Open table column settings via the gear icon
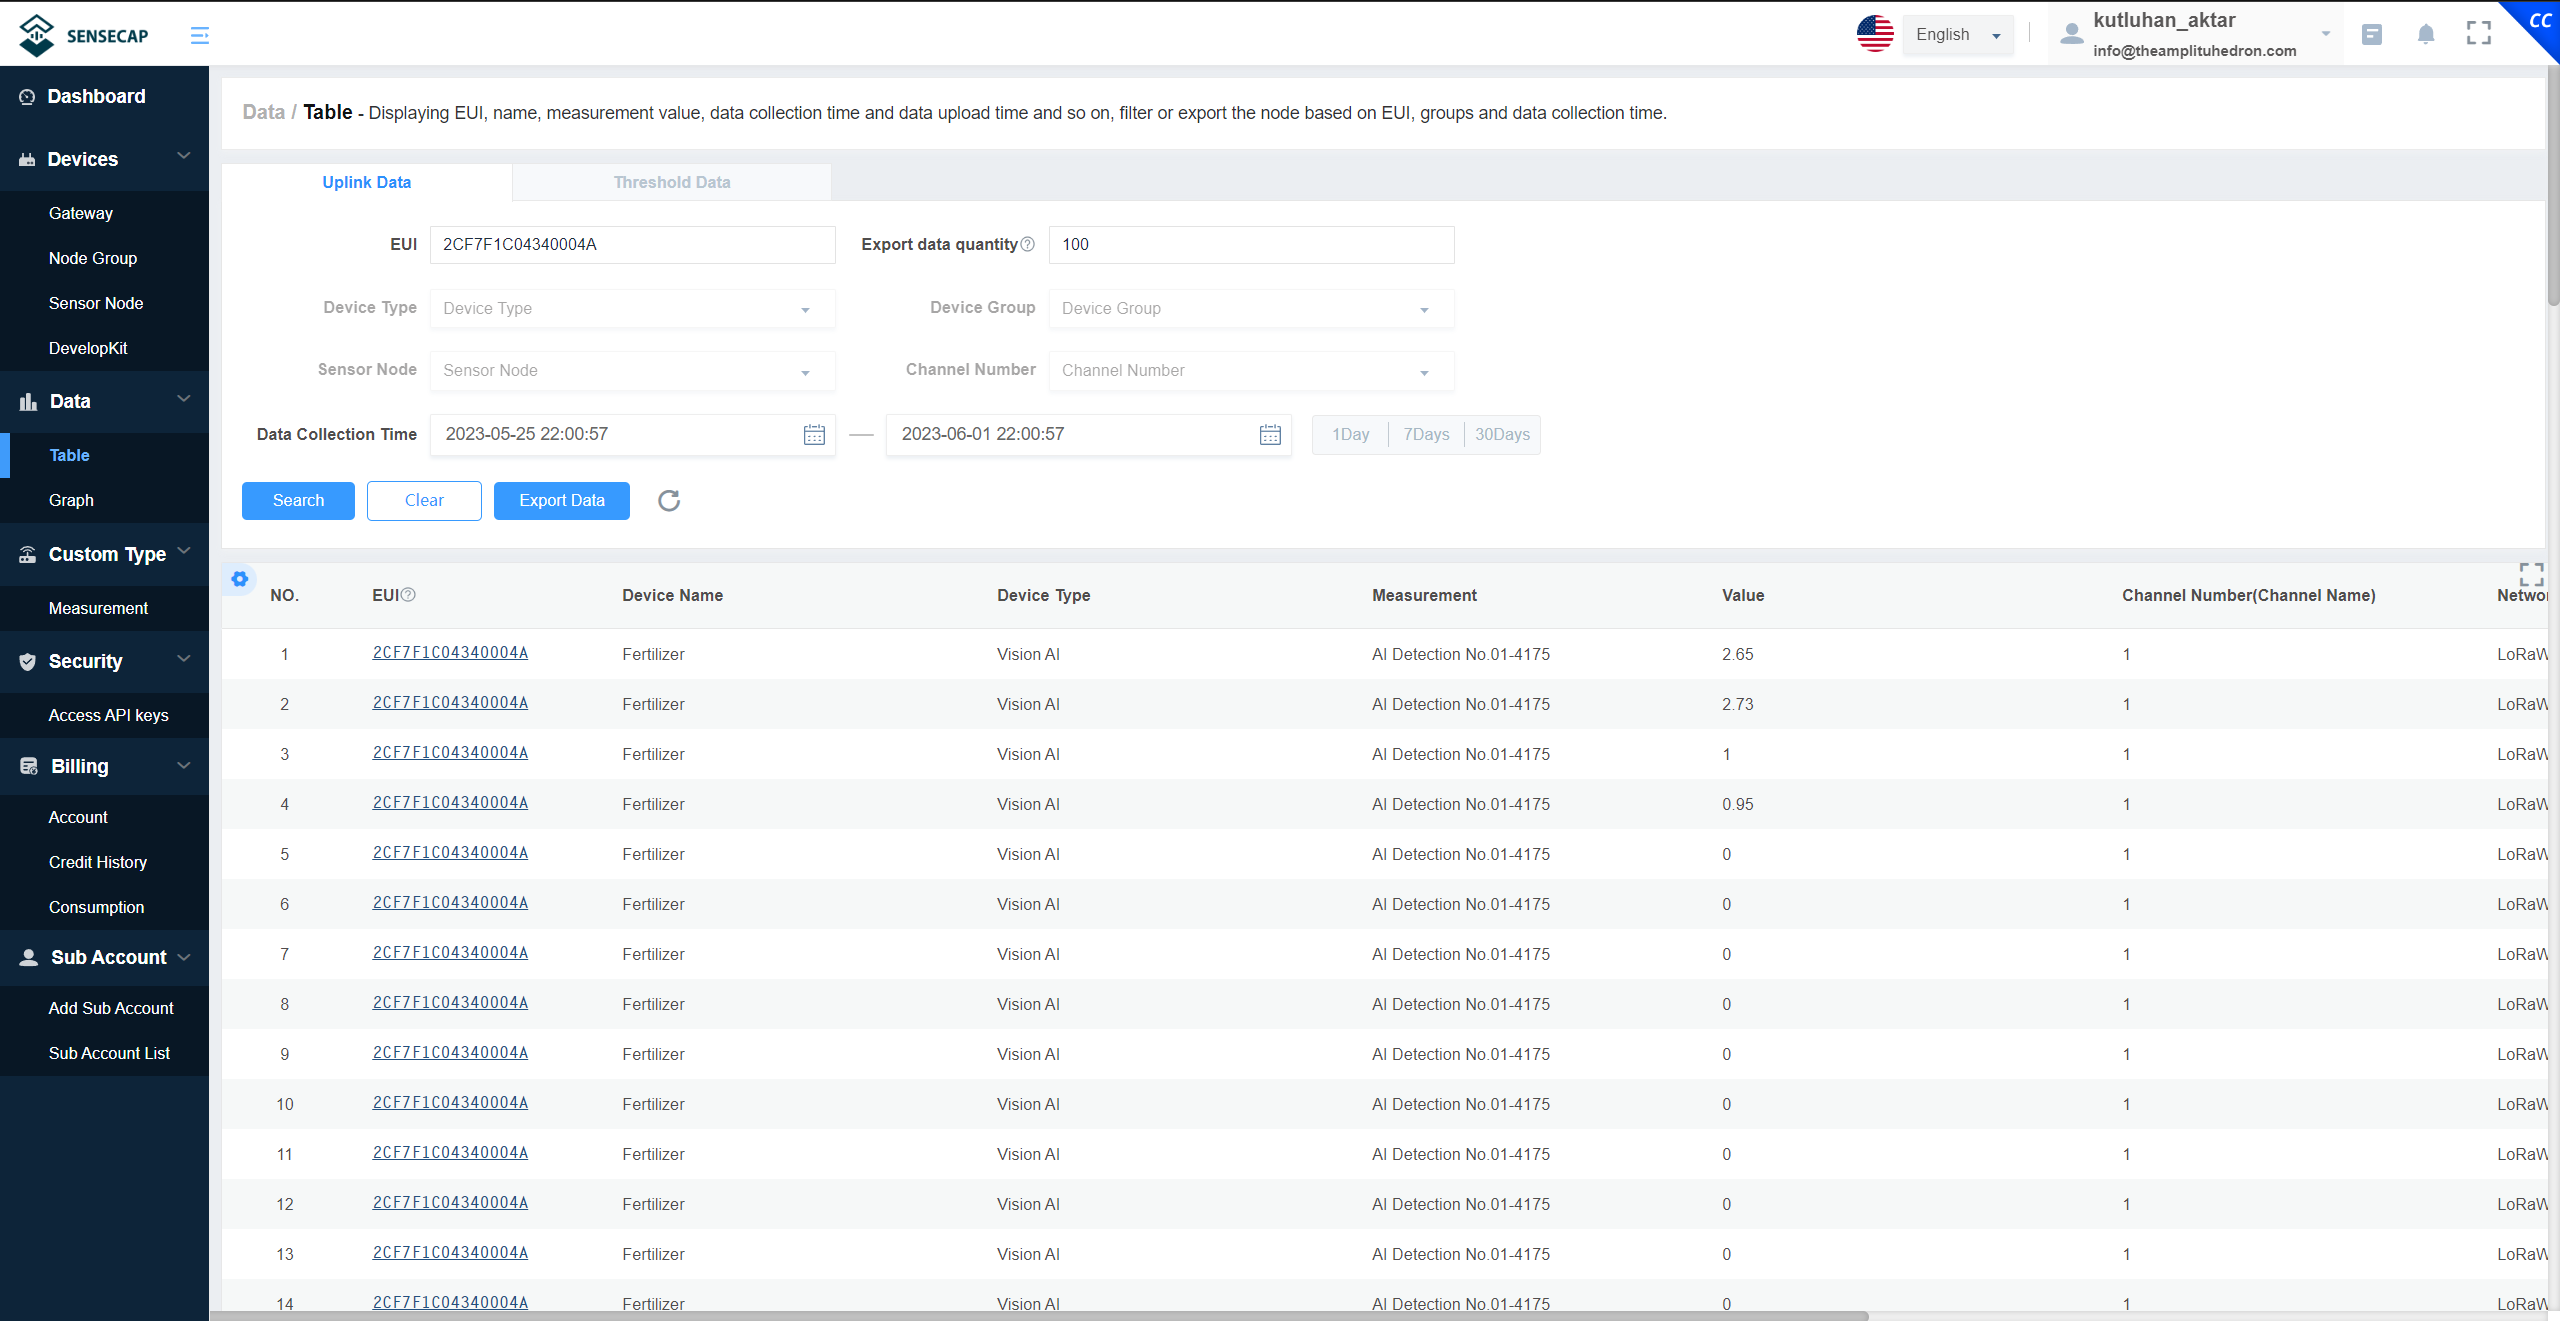Image resolution: width=2560 pixels, height=1321 pixels. [239, 579]
